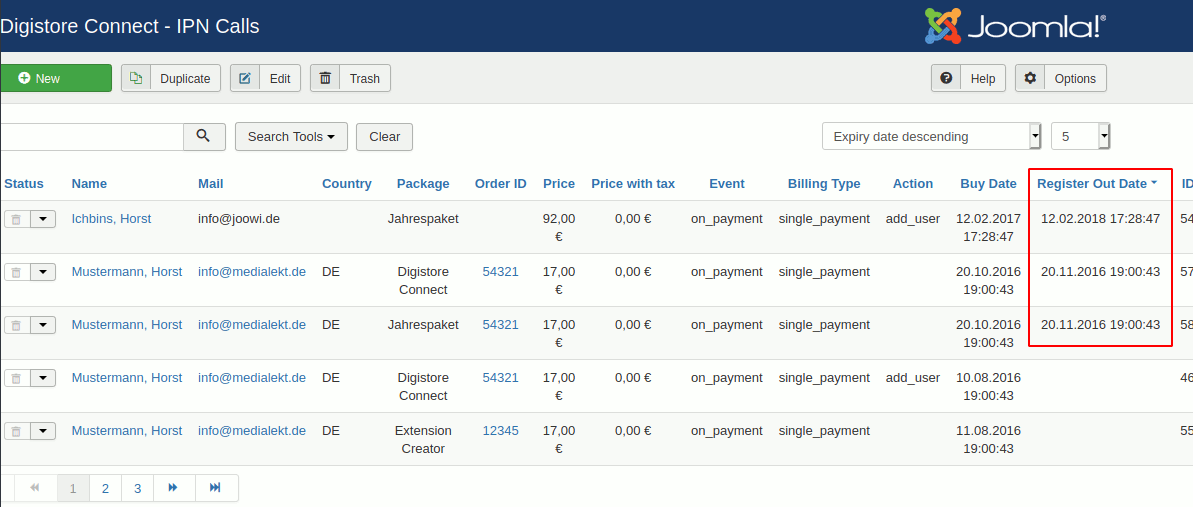Click the previous page double-arrow icon
Viewport: 1193px width, 507px height.
click(x=35, y=488)
